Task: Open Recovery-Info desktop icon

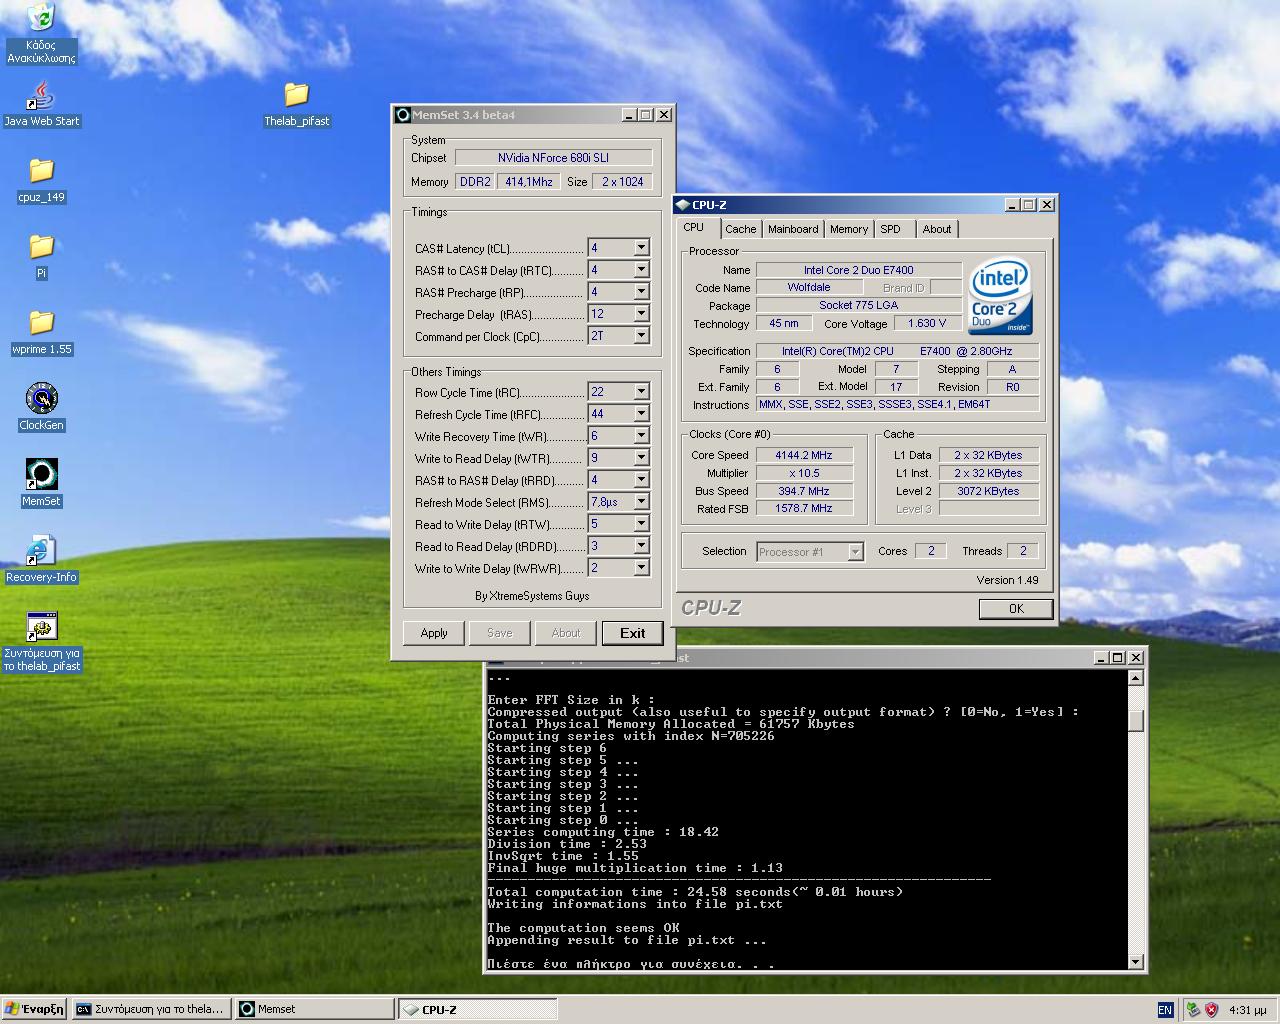Action: [x=41, y=551]
